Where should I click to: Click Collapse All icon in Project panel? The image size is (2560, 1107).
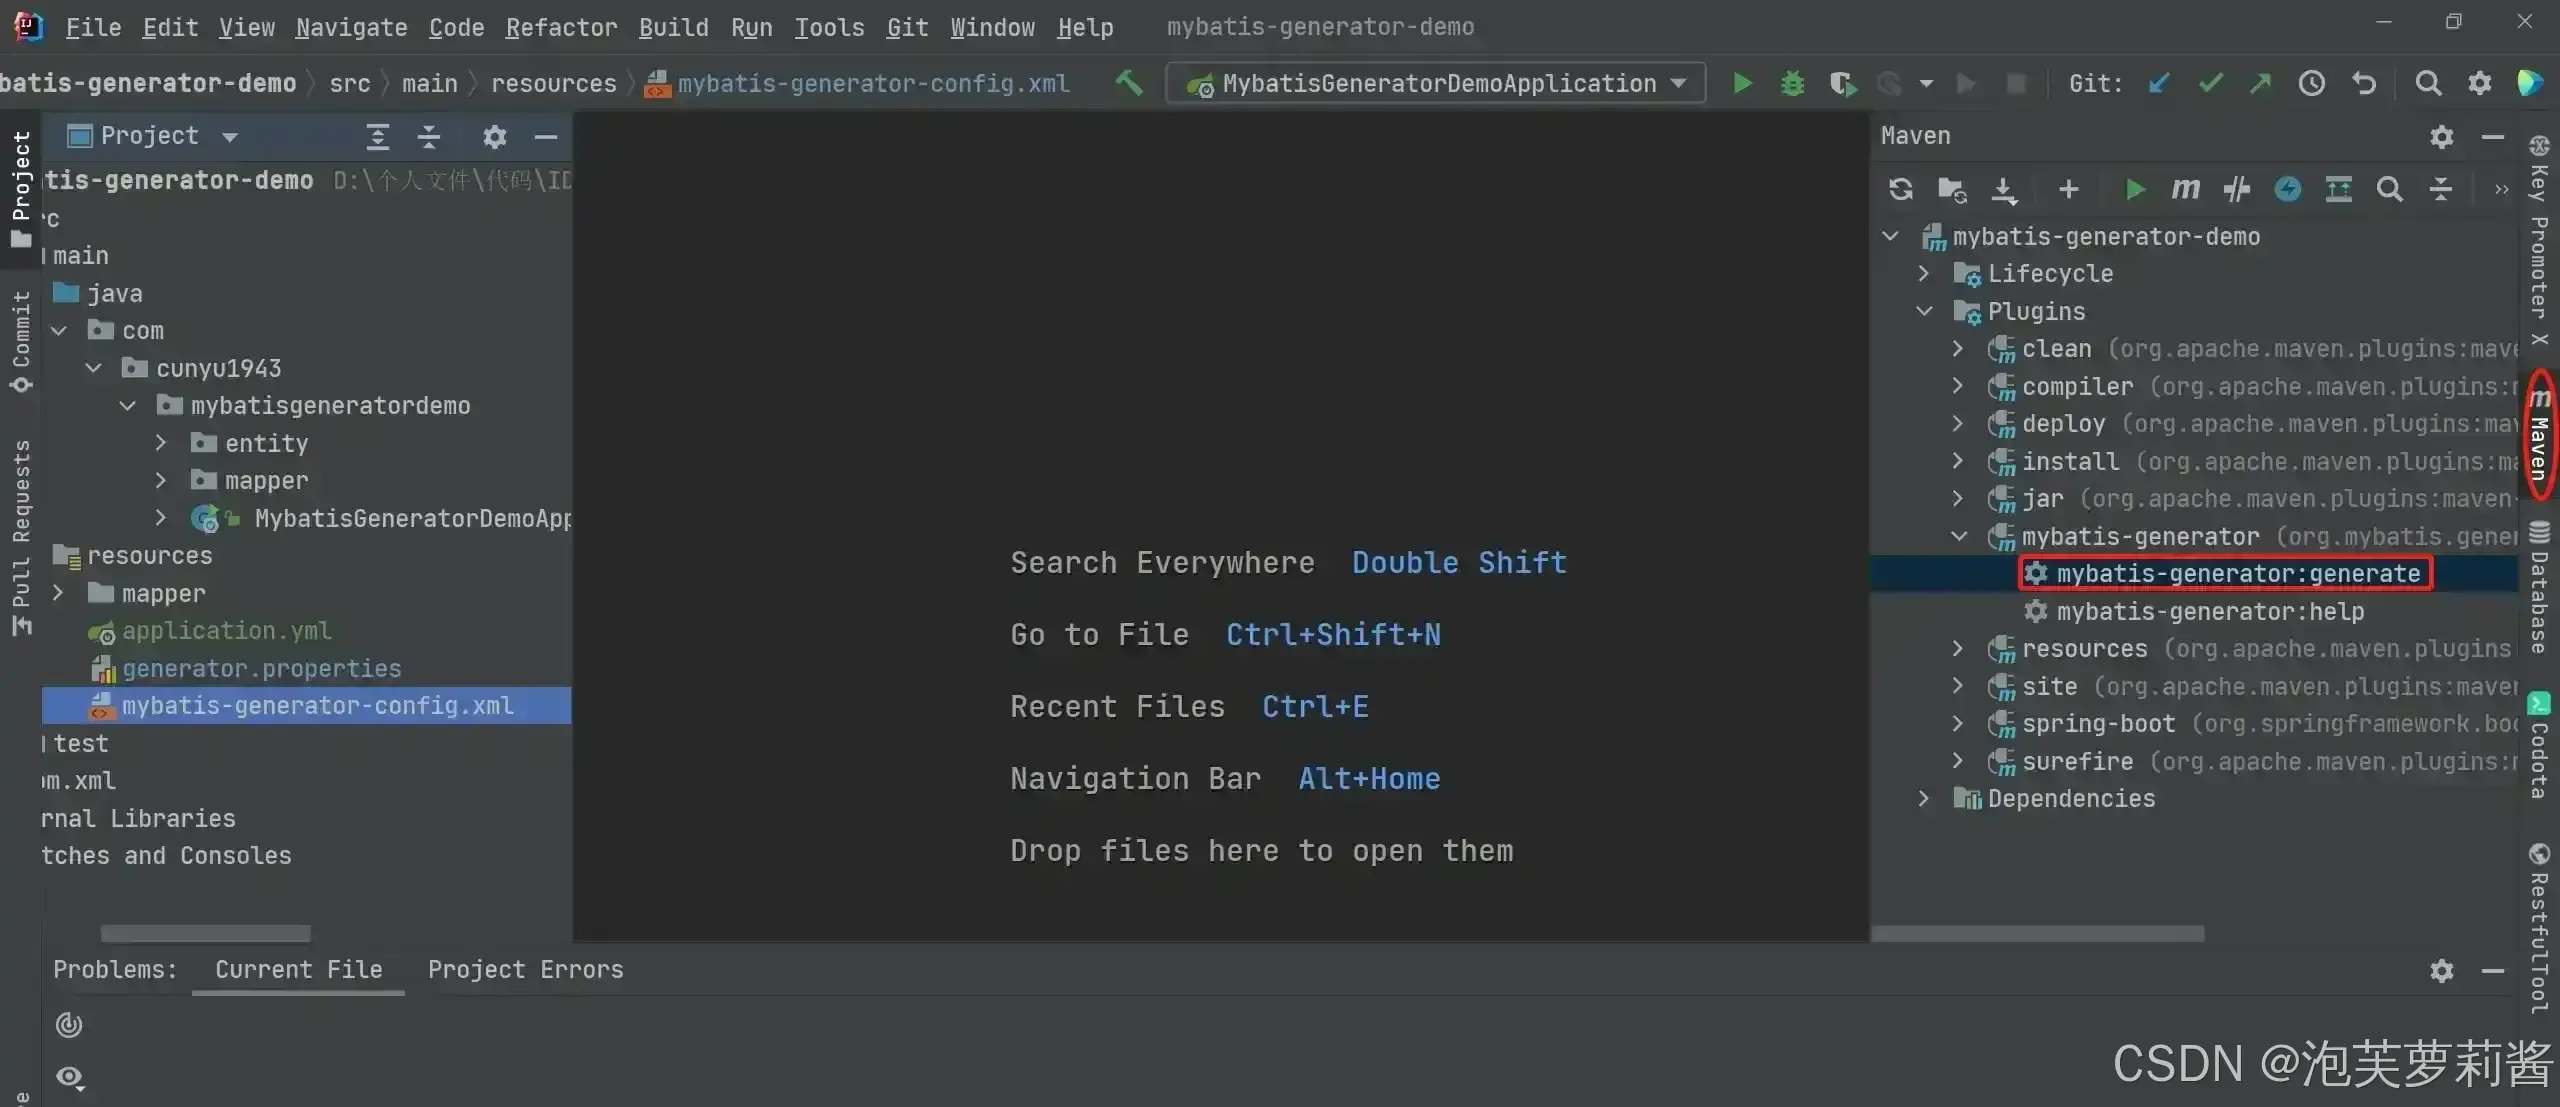(x=429, y=136)
